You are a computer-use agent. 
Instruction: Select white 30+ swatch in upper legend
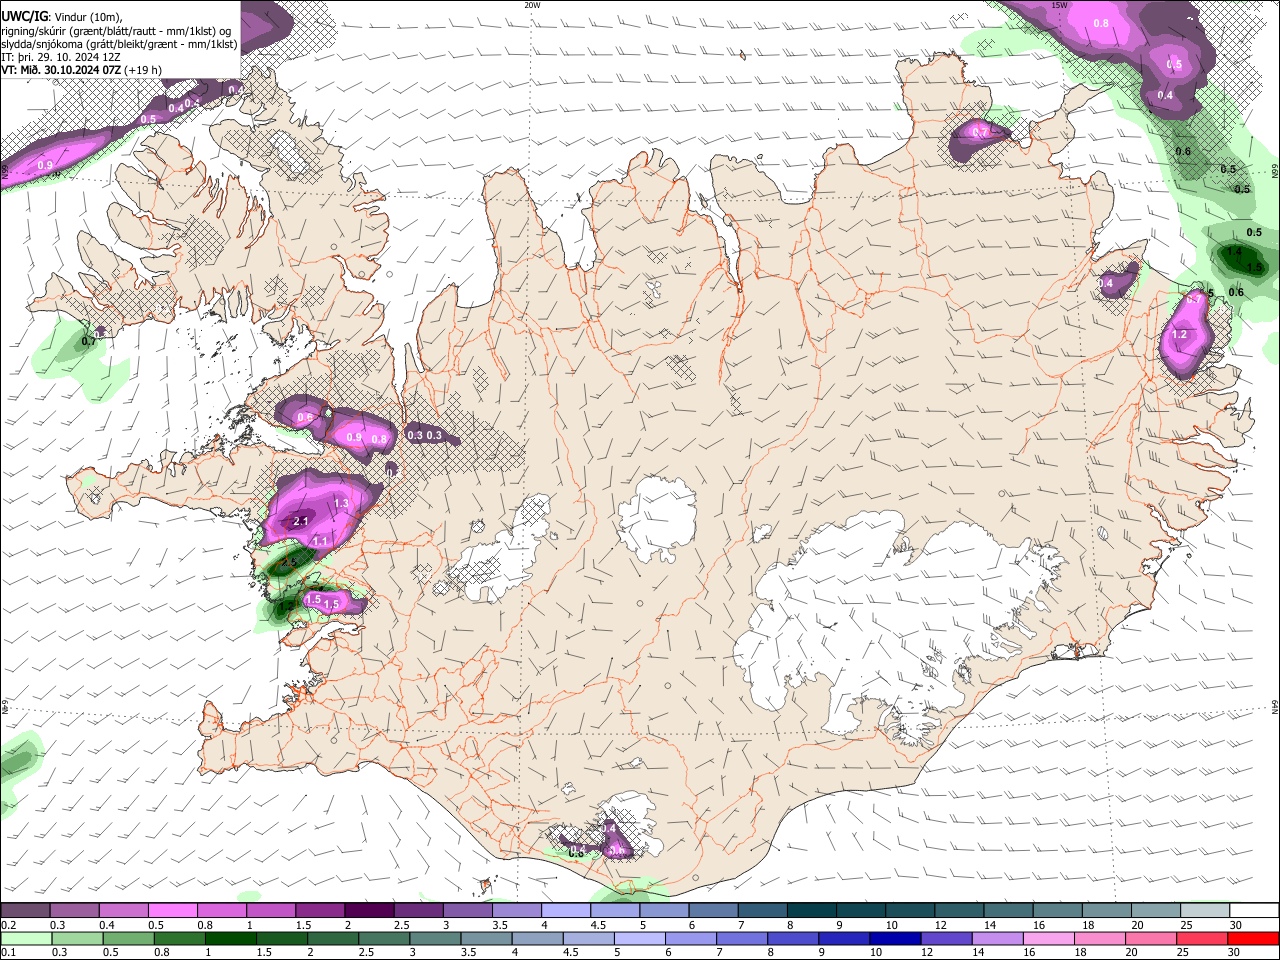point(1252,911)
